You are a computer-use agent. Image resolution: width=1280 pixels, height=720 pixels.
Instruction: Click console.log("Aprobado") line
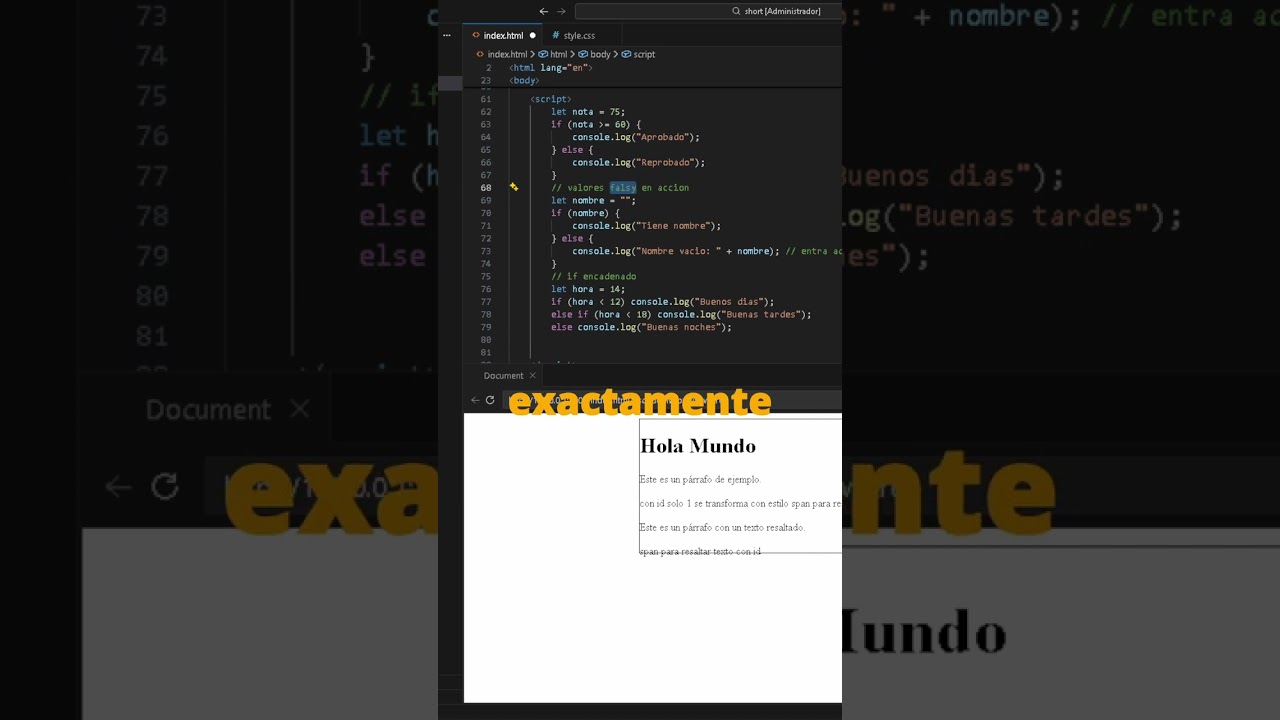point(636,137)
